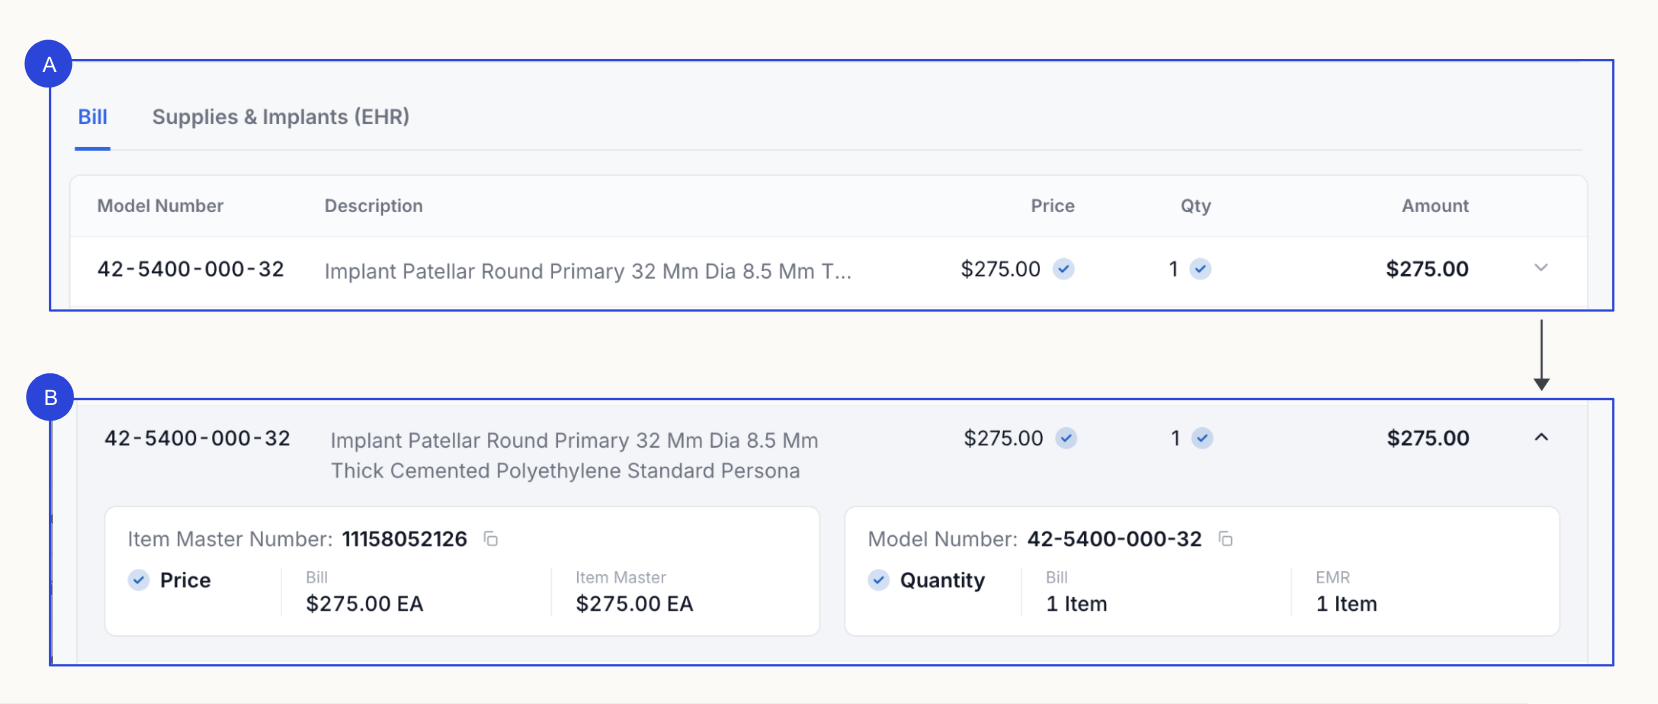Toggle the Price check in Item Master card
The height and width of the screenshot is (704, 1658).
139,580
